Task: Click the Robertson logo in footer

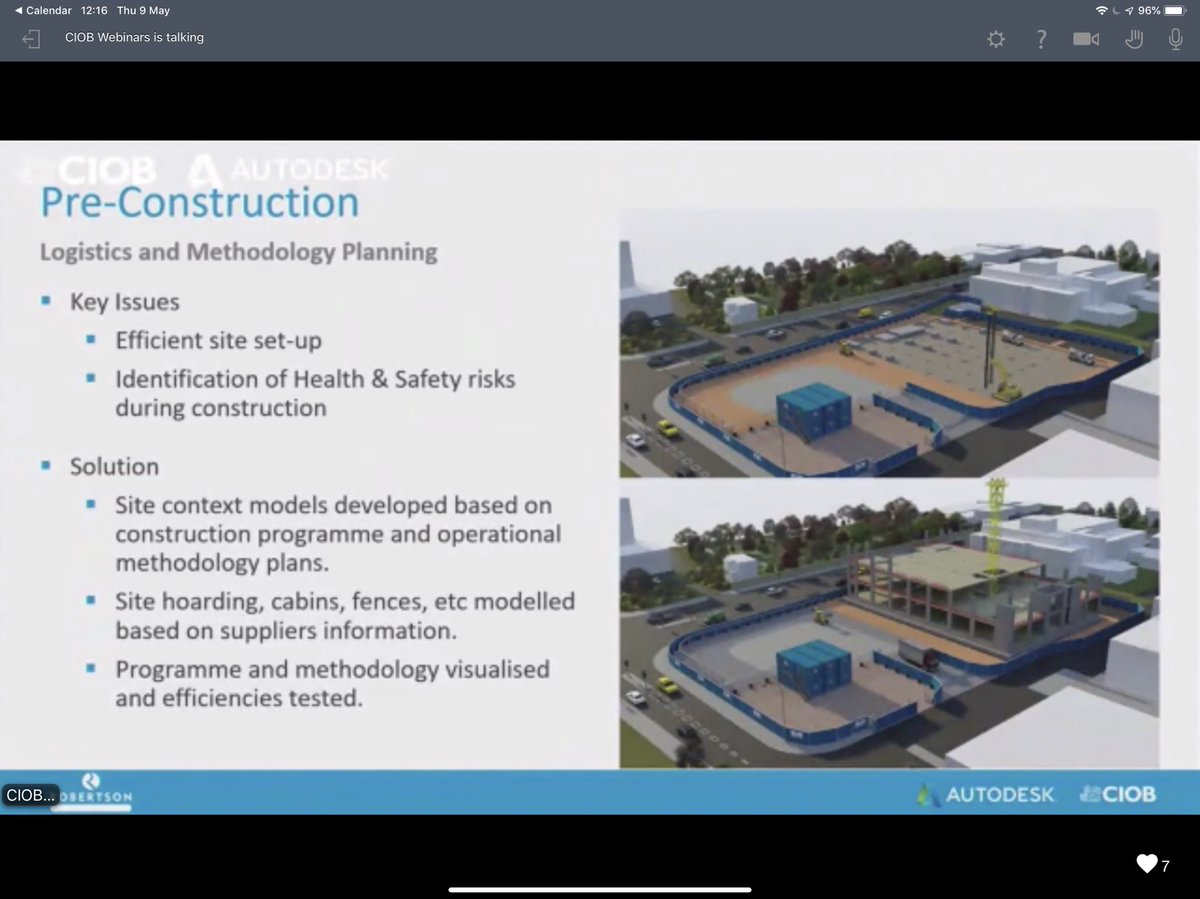Action: [92, 790]
